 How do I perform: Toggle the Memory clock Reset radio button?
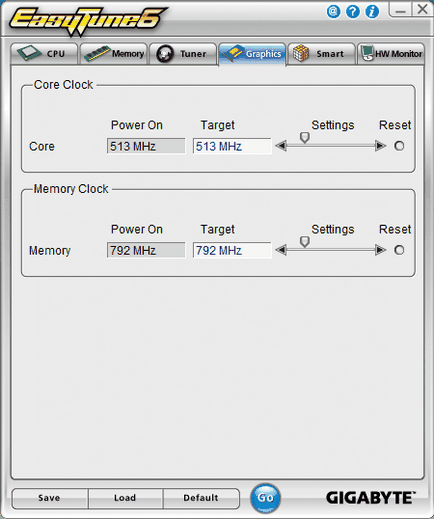pyautogui.click(x=399, y=250)
